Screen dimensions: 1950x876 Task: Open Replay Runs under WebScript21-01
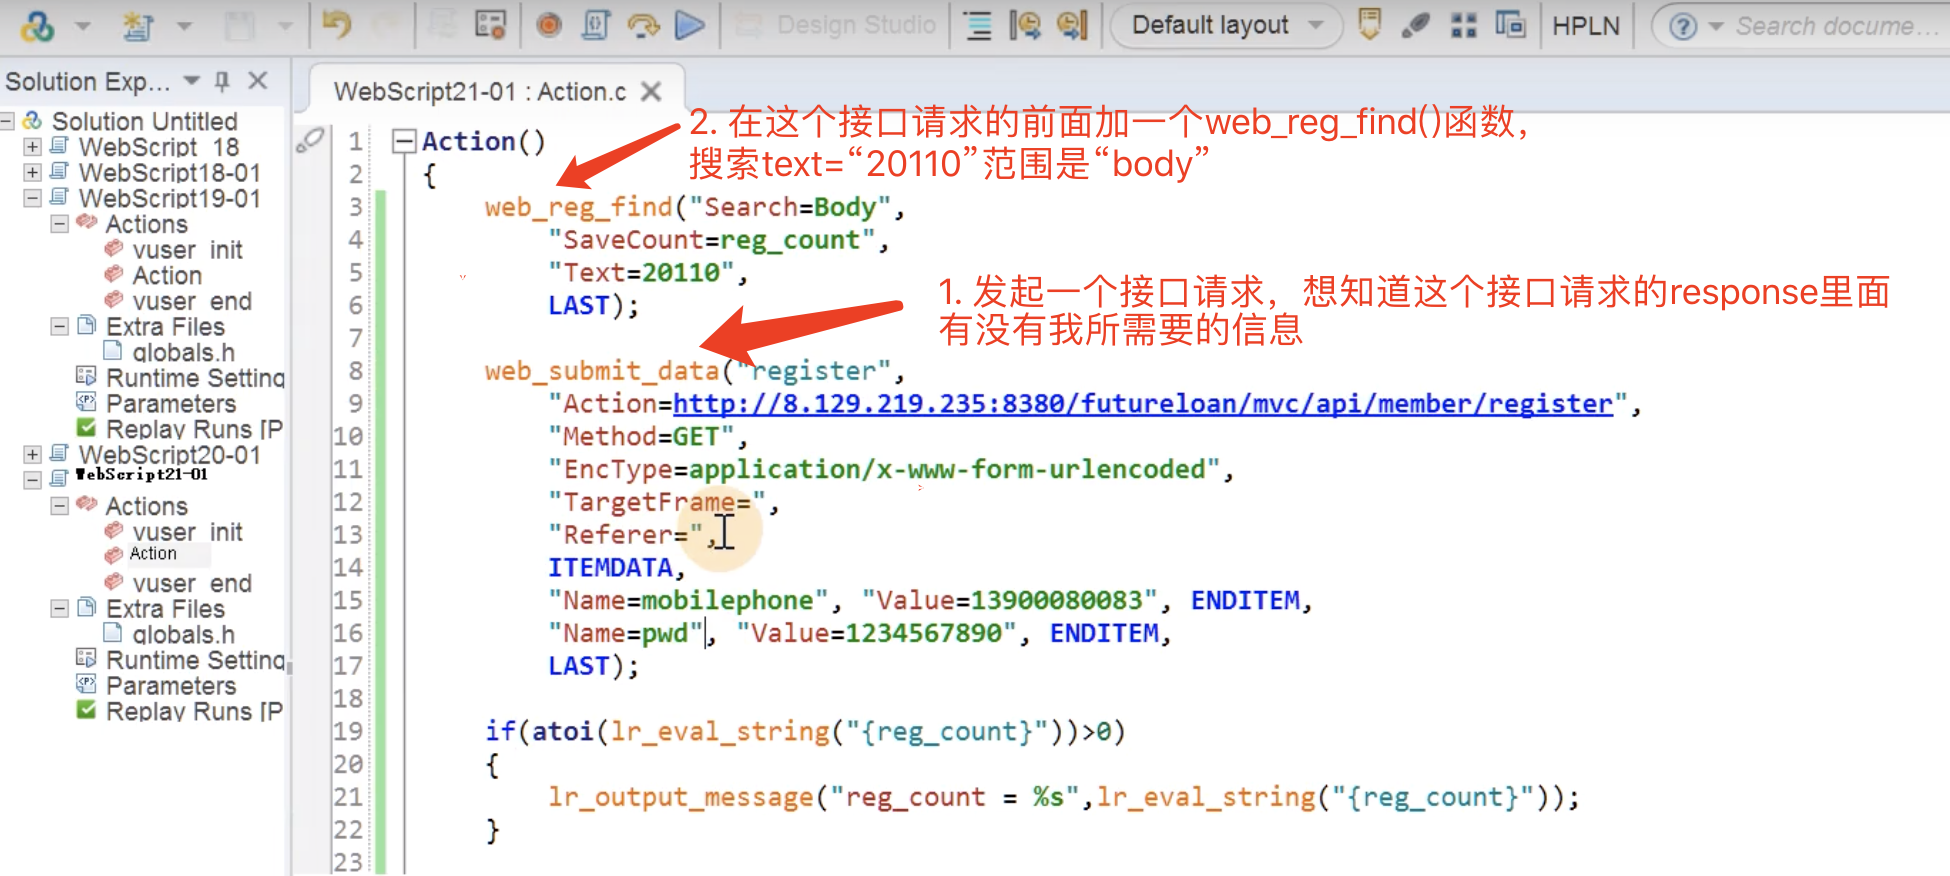194,711
